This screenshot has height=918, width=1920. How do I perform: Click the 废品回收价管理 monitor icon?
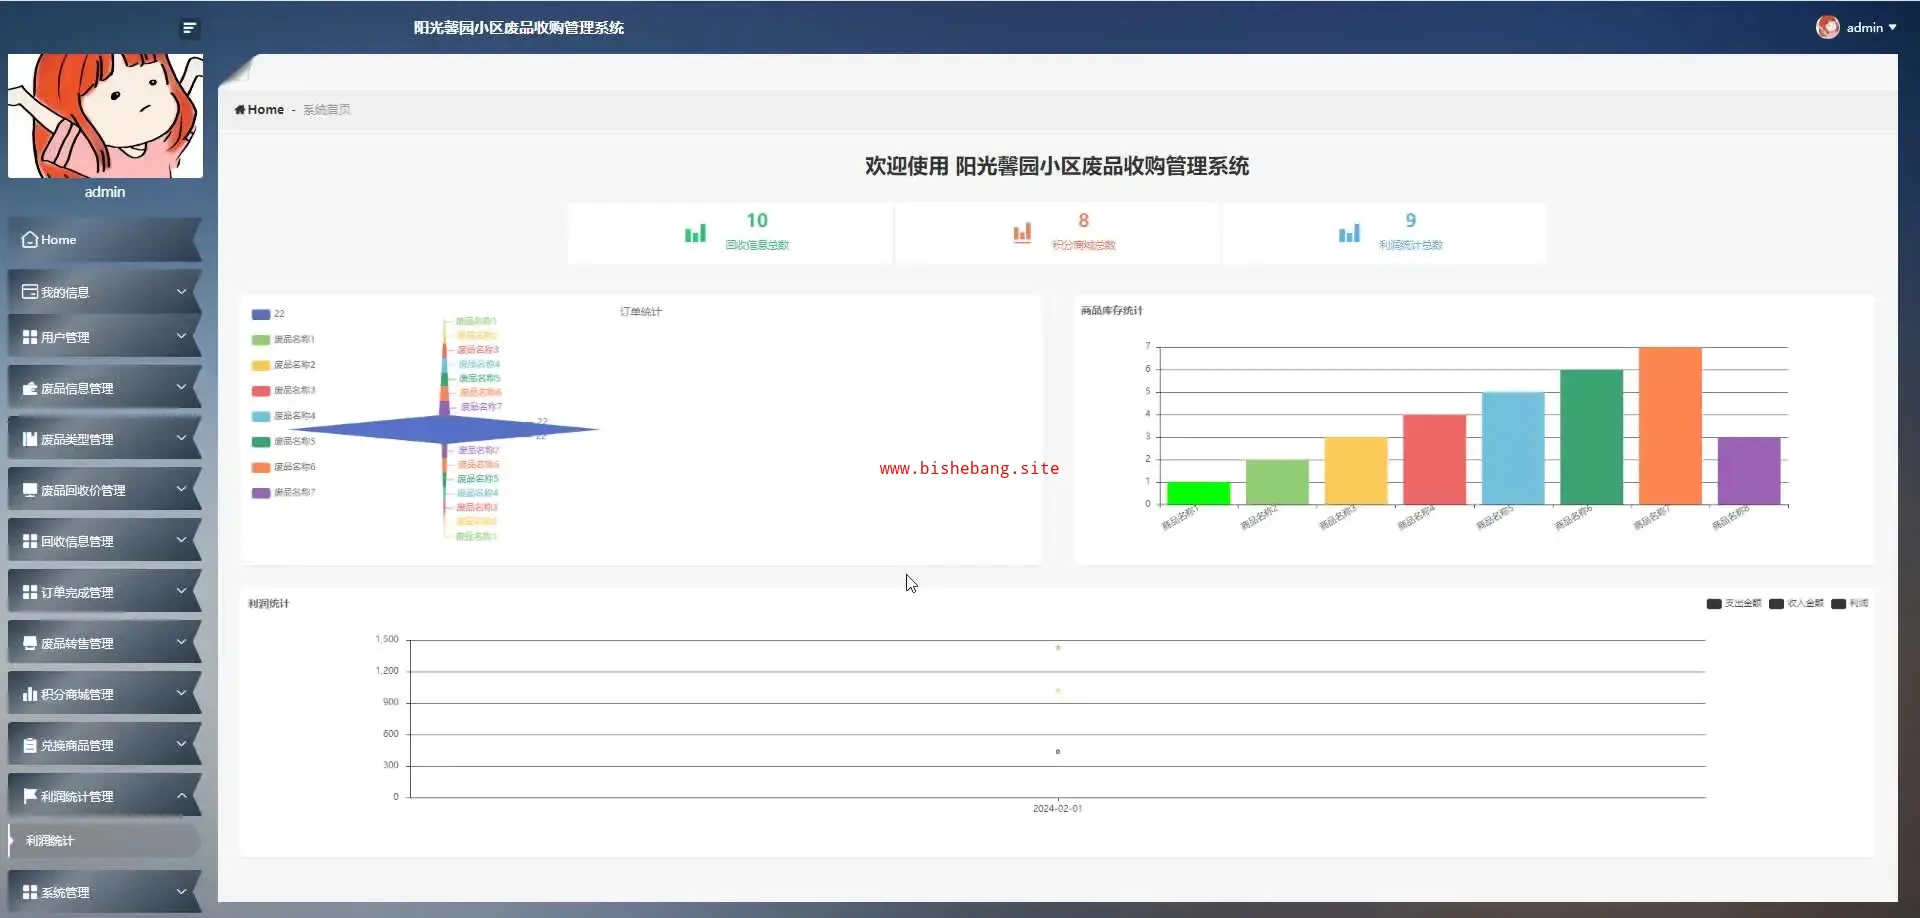30,491
